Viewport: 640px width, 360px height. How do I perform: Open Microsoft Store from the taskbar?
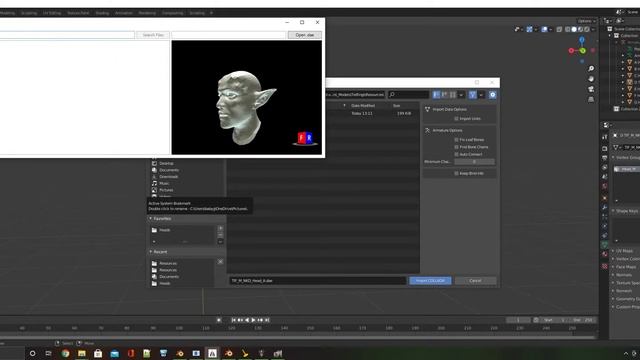(x=98, y=353)
